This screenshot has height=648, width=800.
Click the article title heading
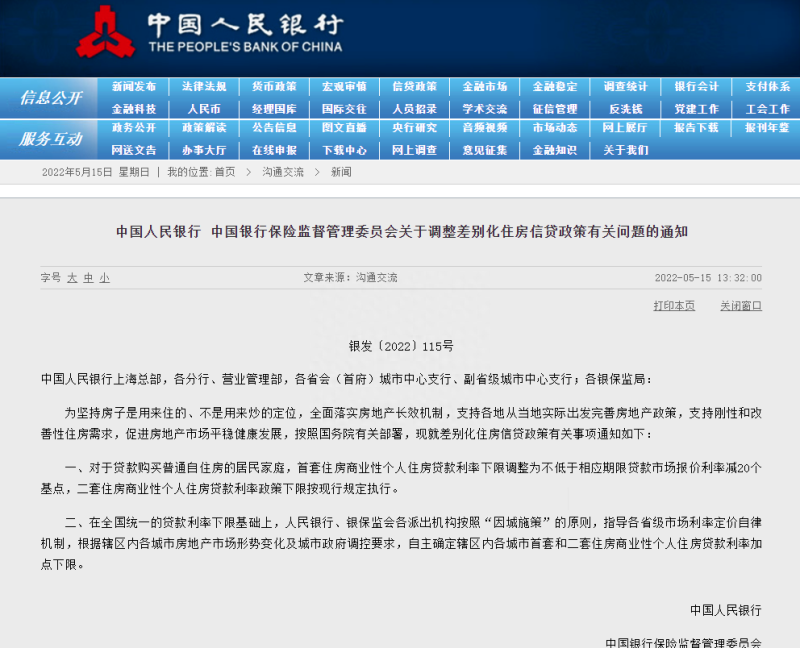402,232
